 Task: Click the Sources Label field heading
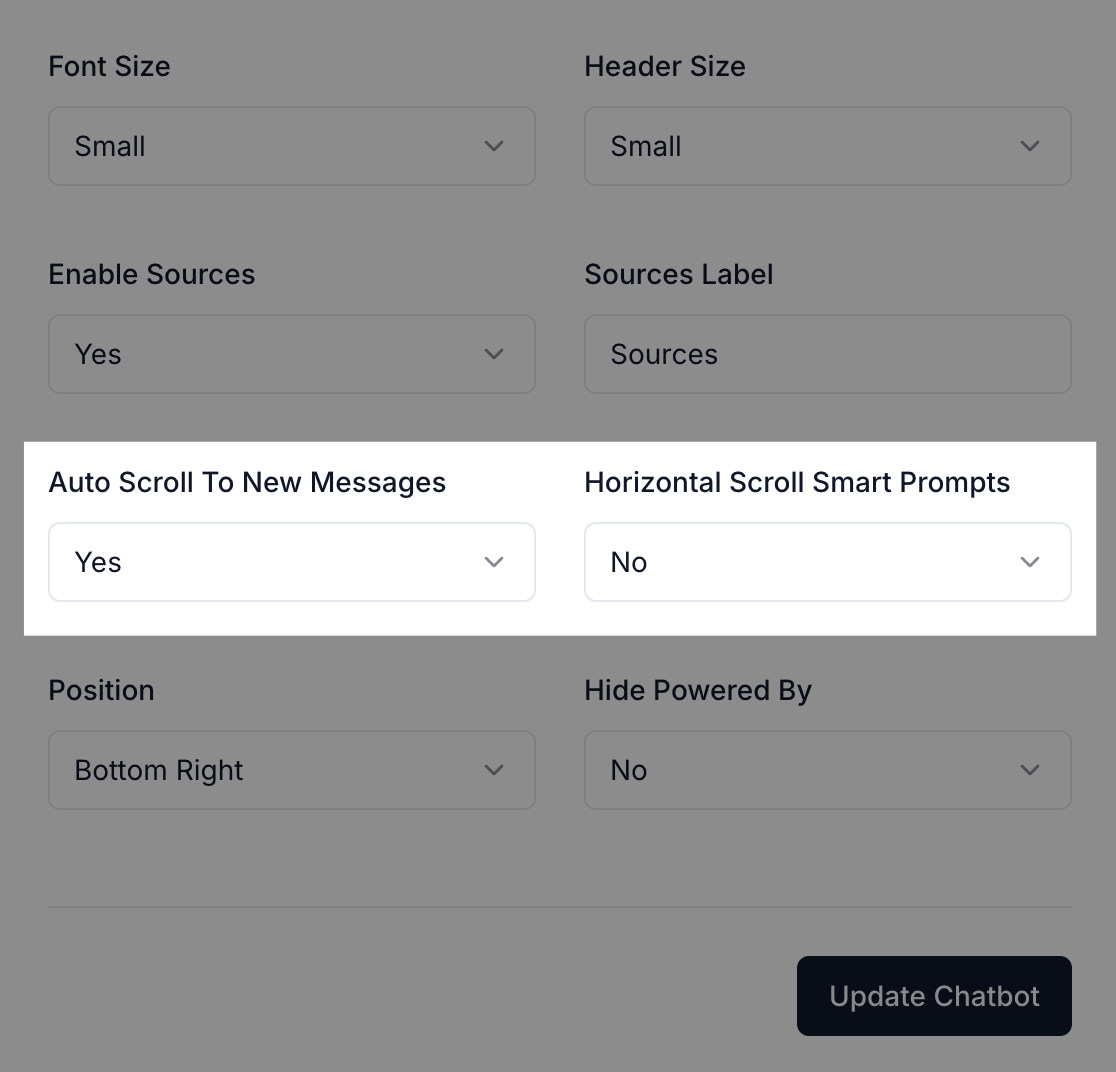coord(678,275)
